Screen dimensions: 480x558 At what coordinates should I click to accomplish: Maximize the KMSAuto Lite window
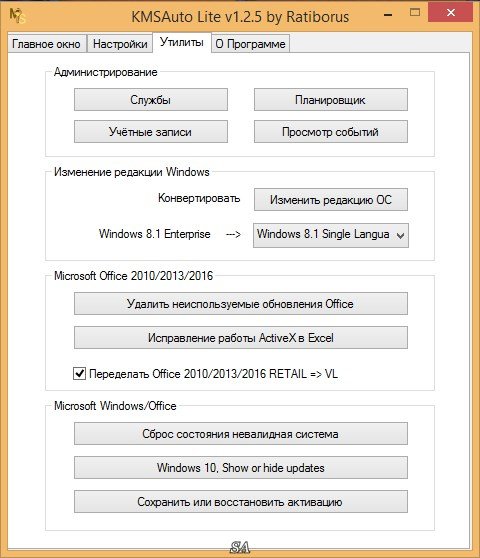[415, 13]
